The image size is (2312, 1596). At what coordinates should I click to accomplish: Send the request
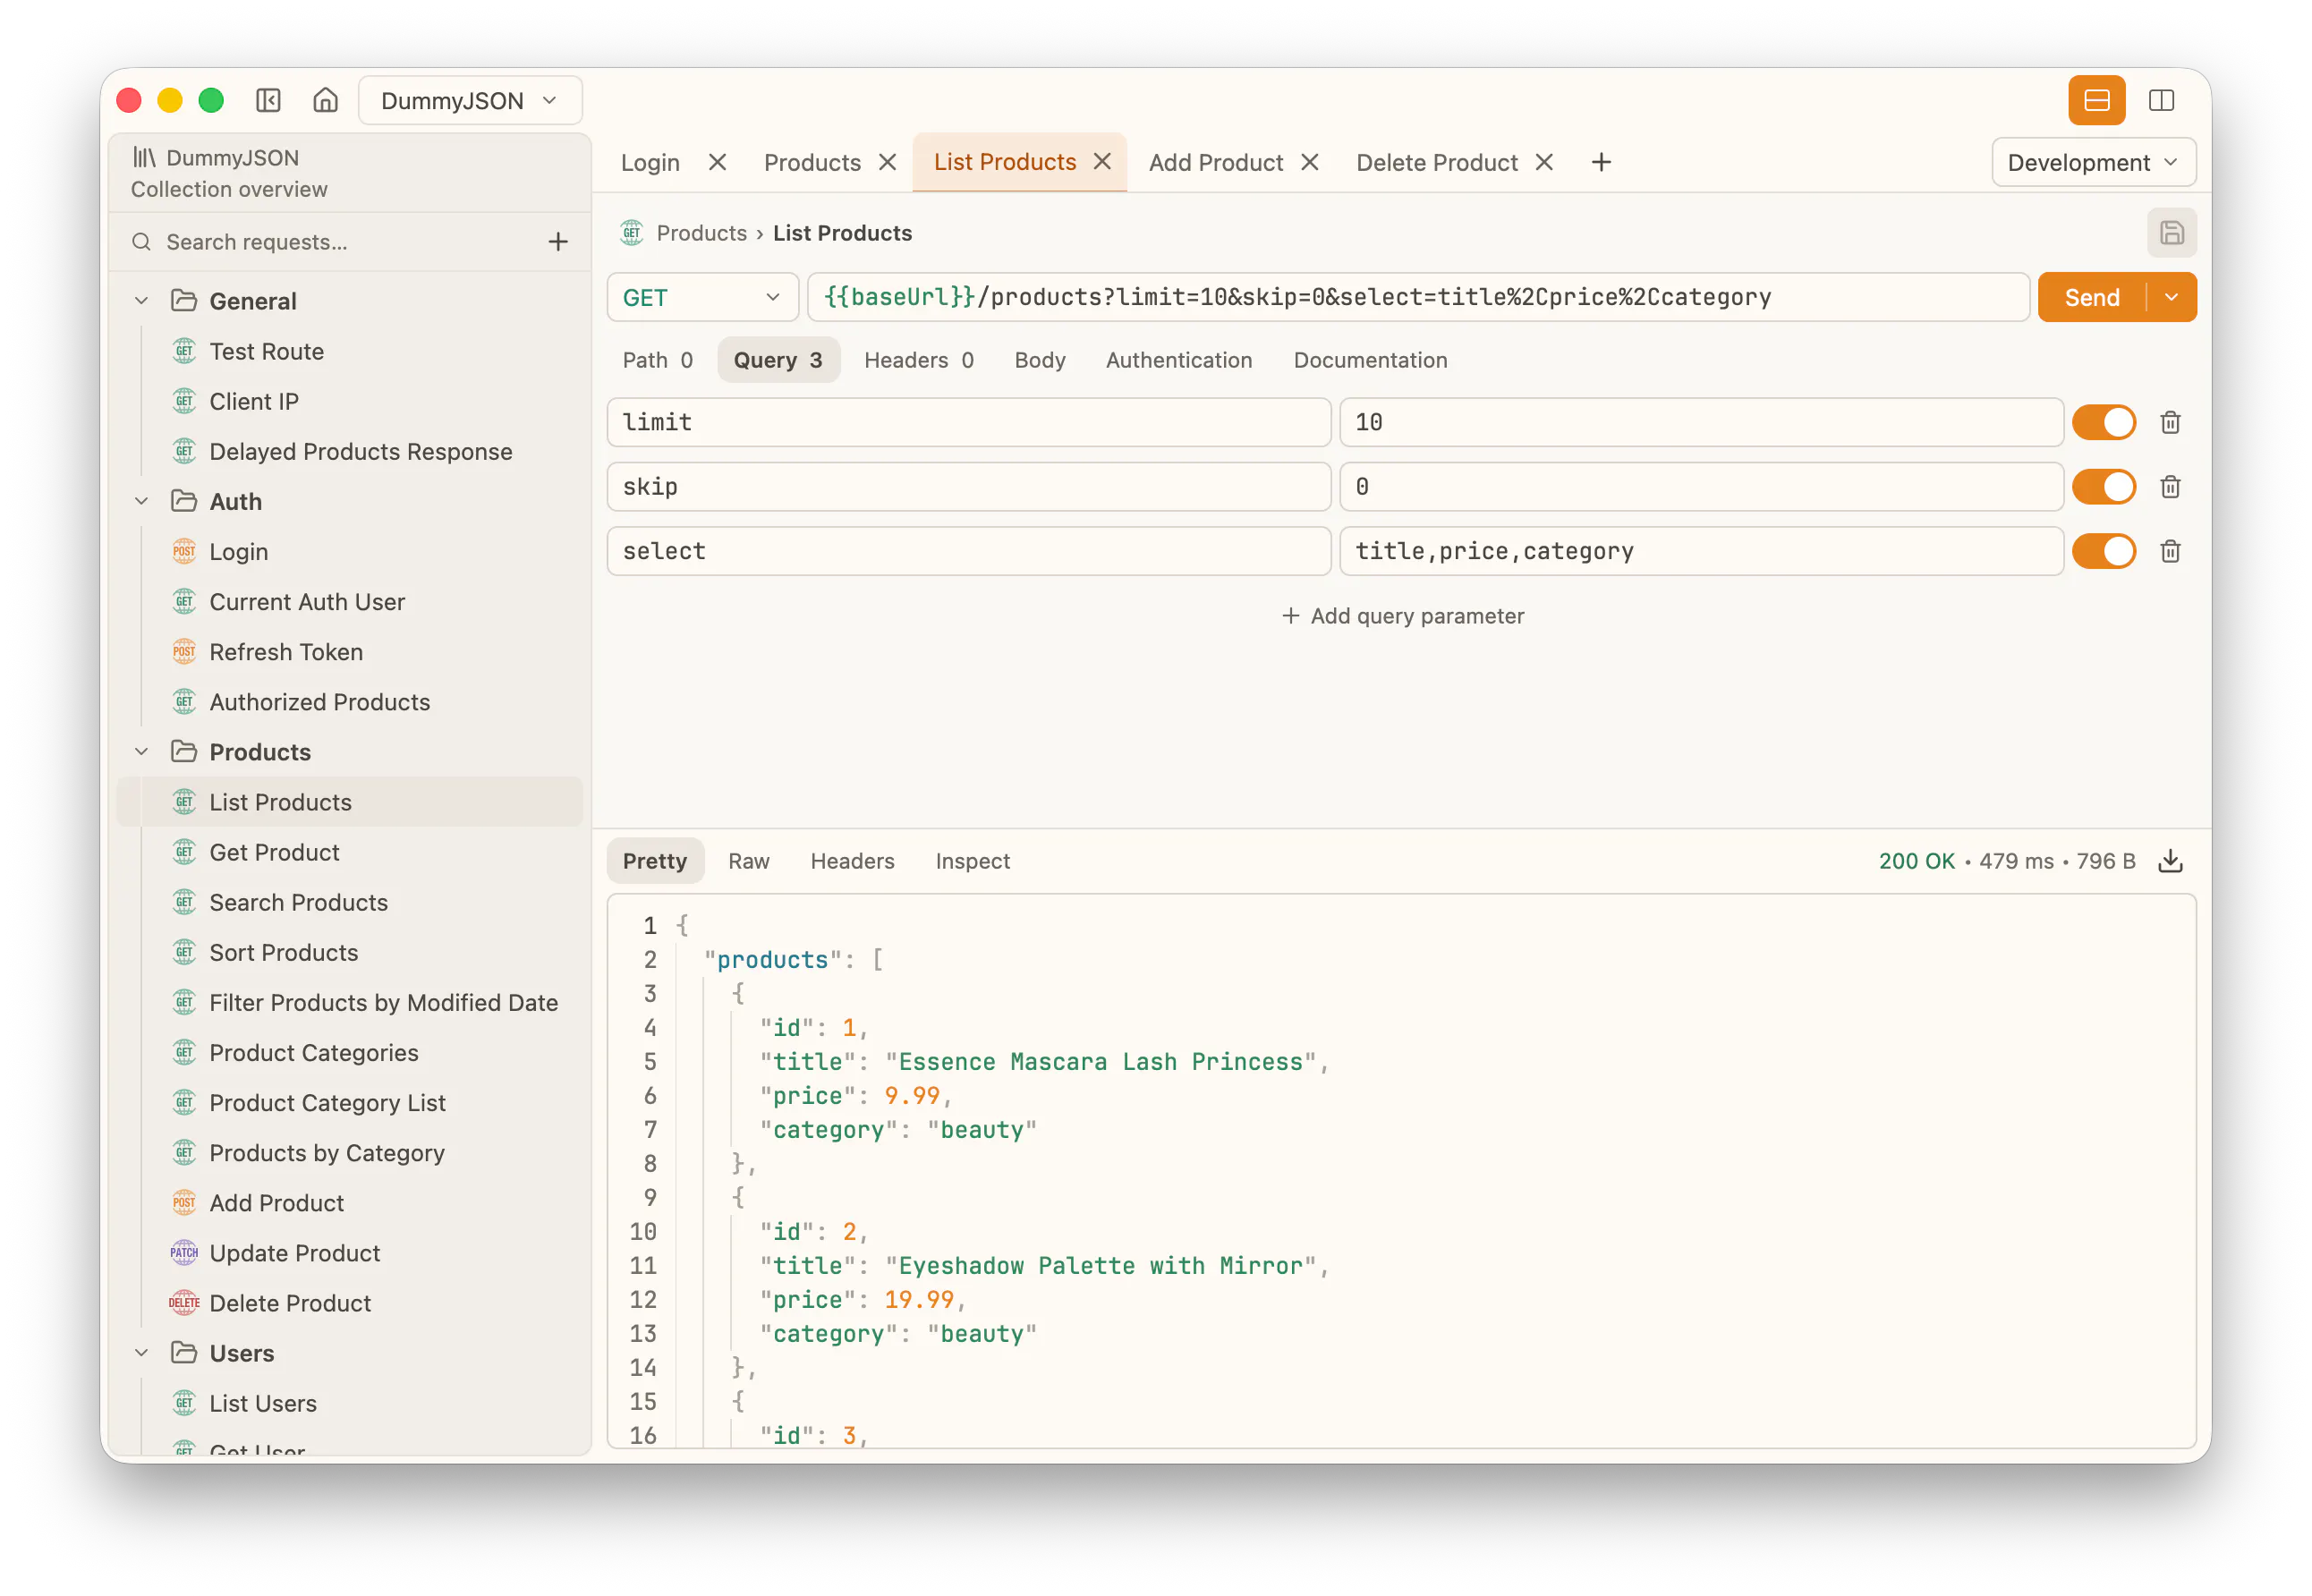(2091, 297)
